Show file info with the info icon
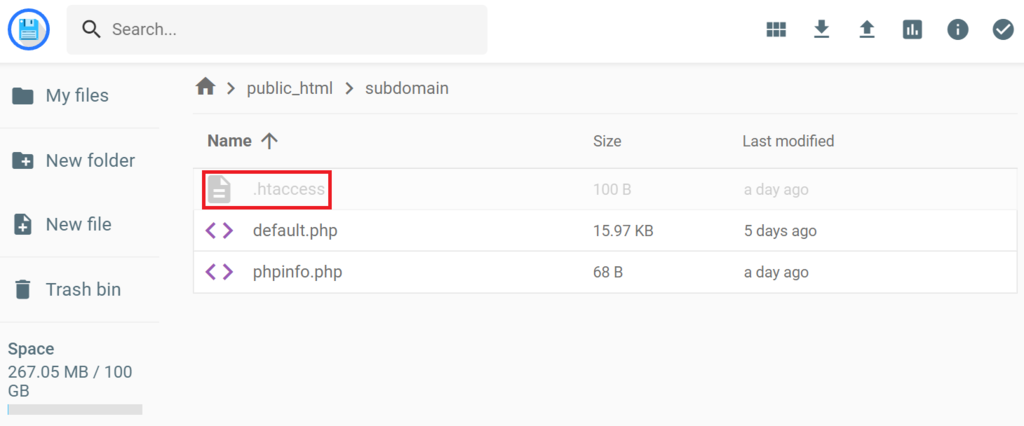Image resolution: width=1024 pixels, height=426 pixels. 957,29
